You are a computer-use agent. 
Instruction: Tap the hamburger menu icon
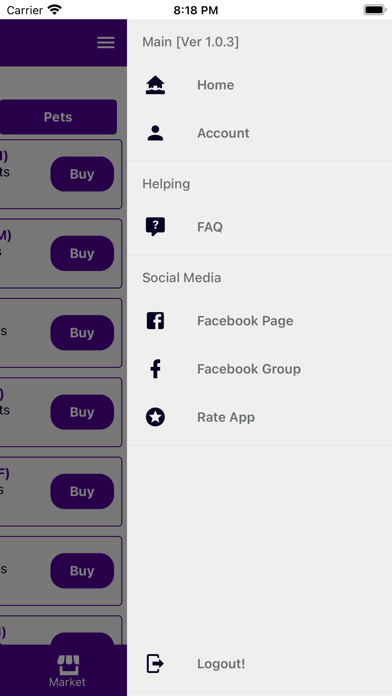coord(106,43)
